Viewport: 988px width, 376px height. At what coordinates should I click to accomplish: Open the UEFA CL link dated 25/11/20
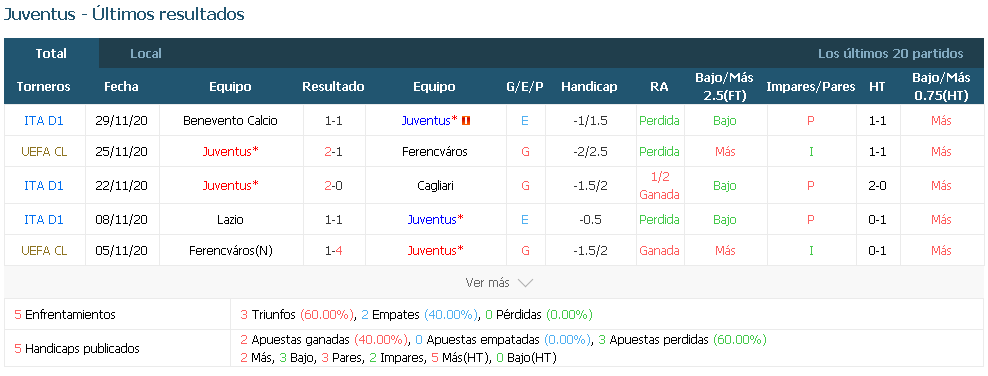coord(43,152)
